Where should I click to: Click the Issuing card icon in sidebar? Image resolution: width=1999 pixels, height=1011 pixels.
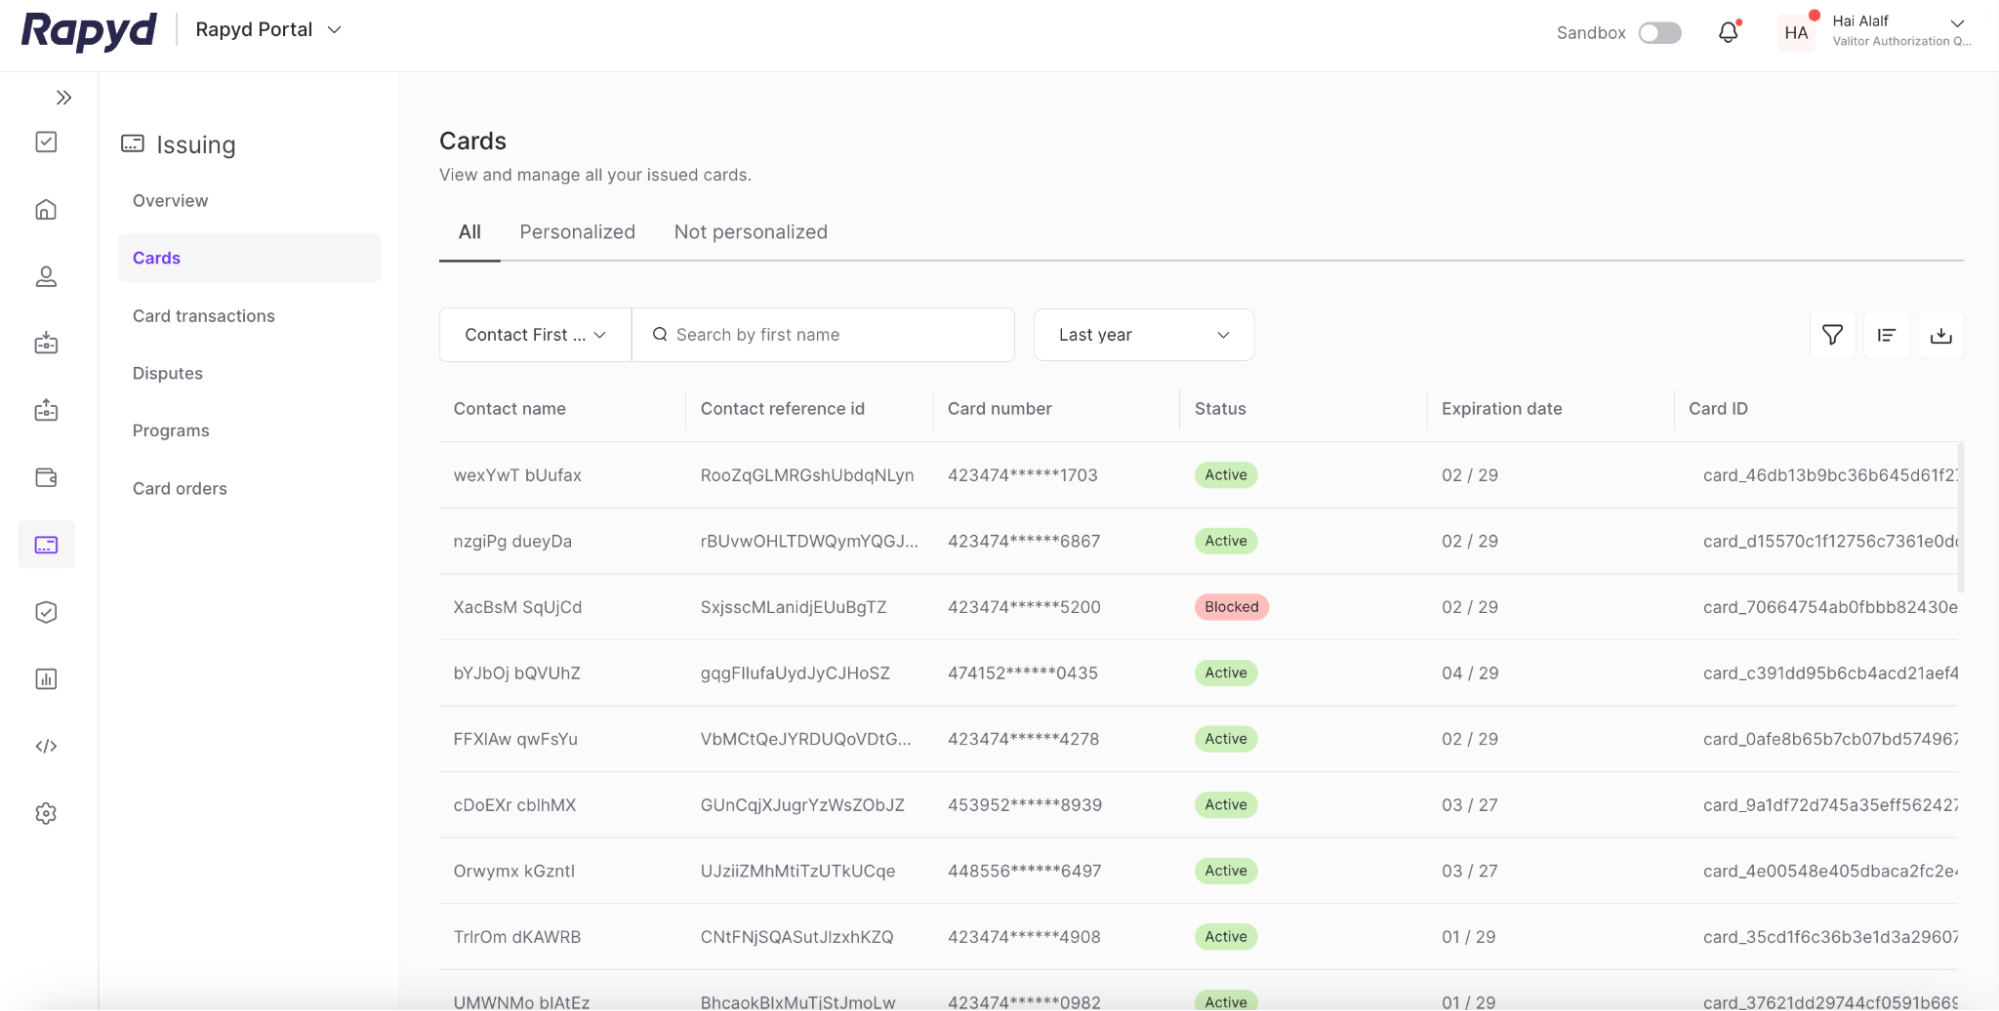pos(46,544)
